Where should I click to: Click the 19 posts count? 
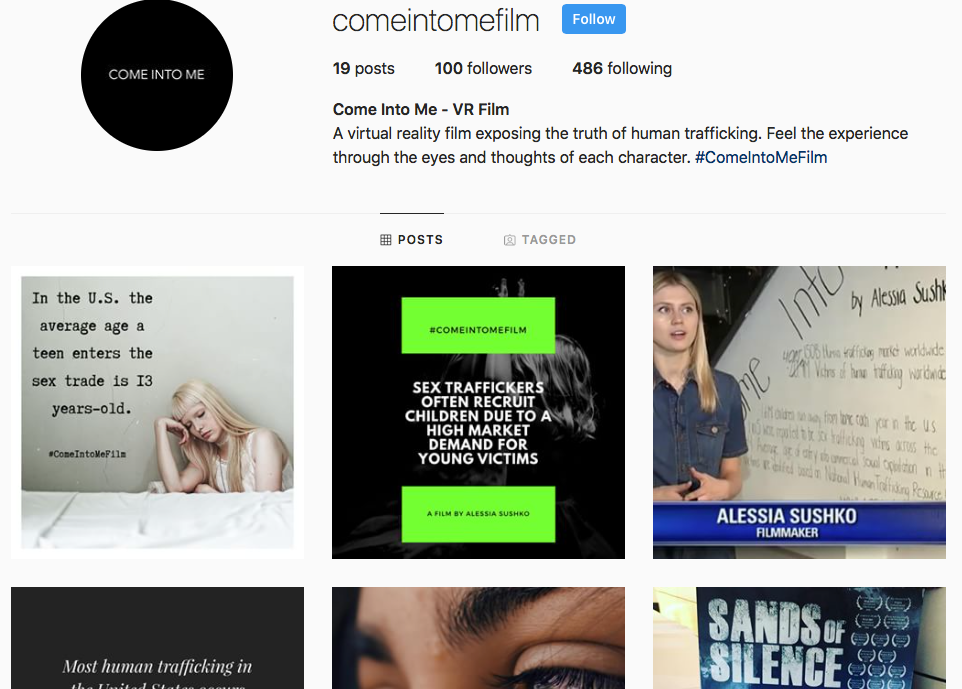[364, 68]
